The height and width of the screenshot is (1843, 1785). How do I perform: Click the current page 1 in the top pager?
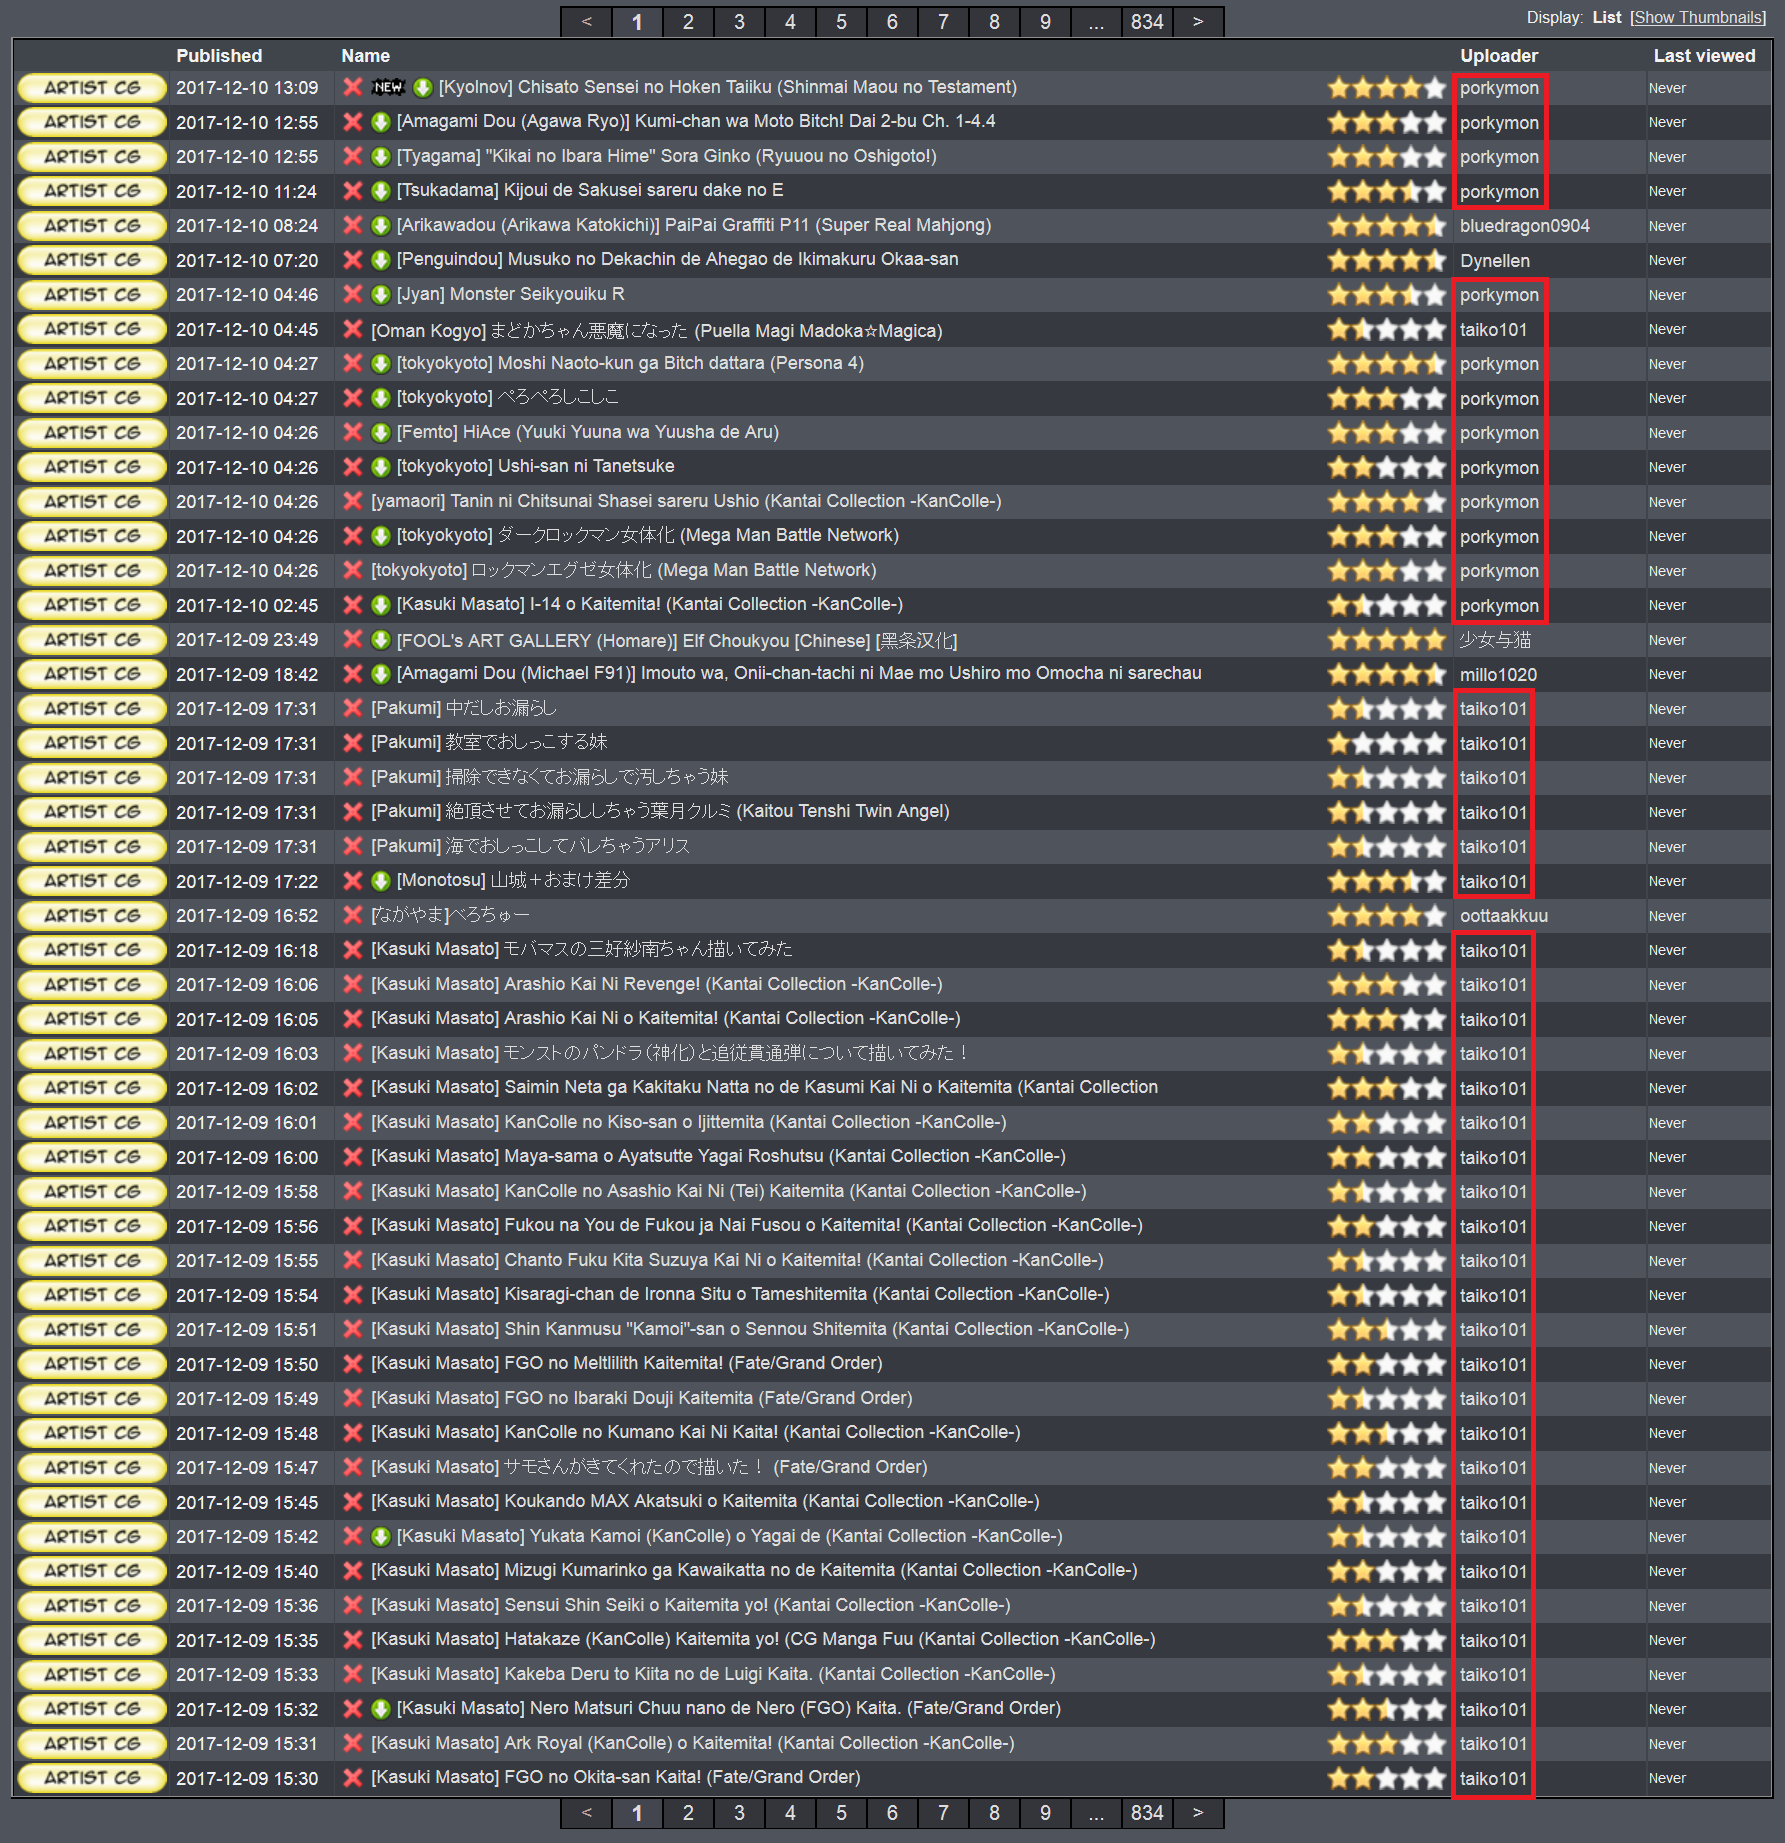[x=637, y=22]
